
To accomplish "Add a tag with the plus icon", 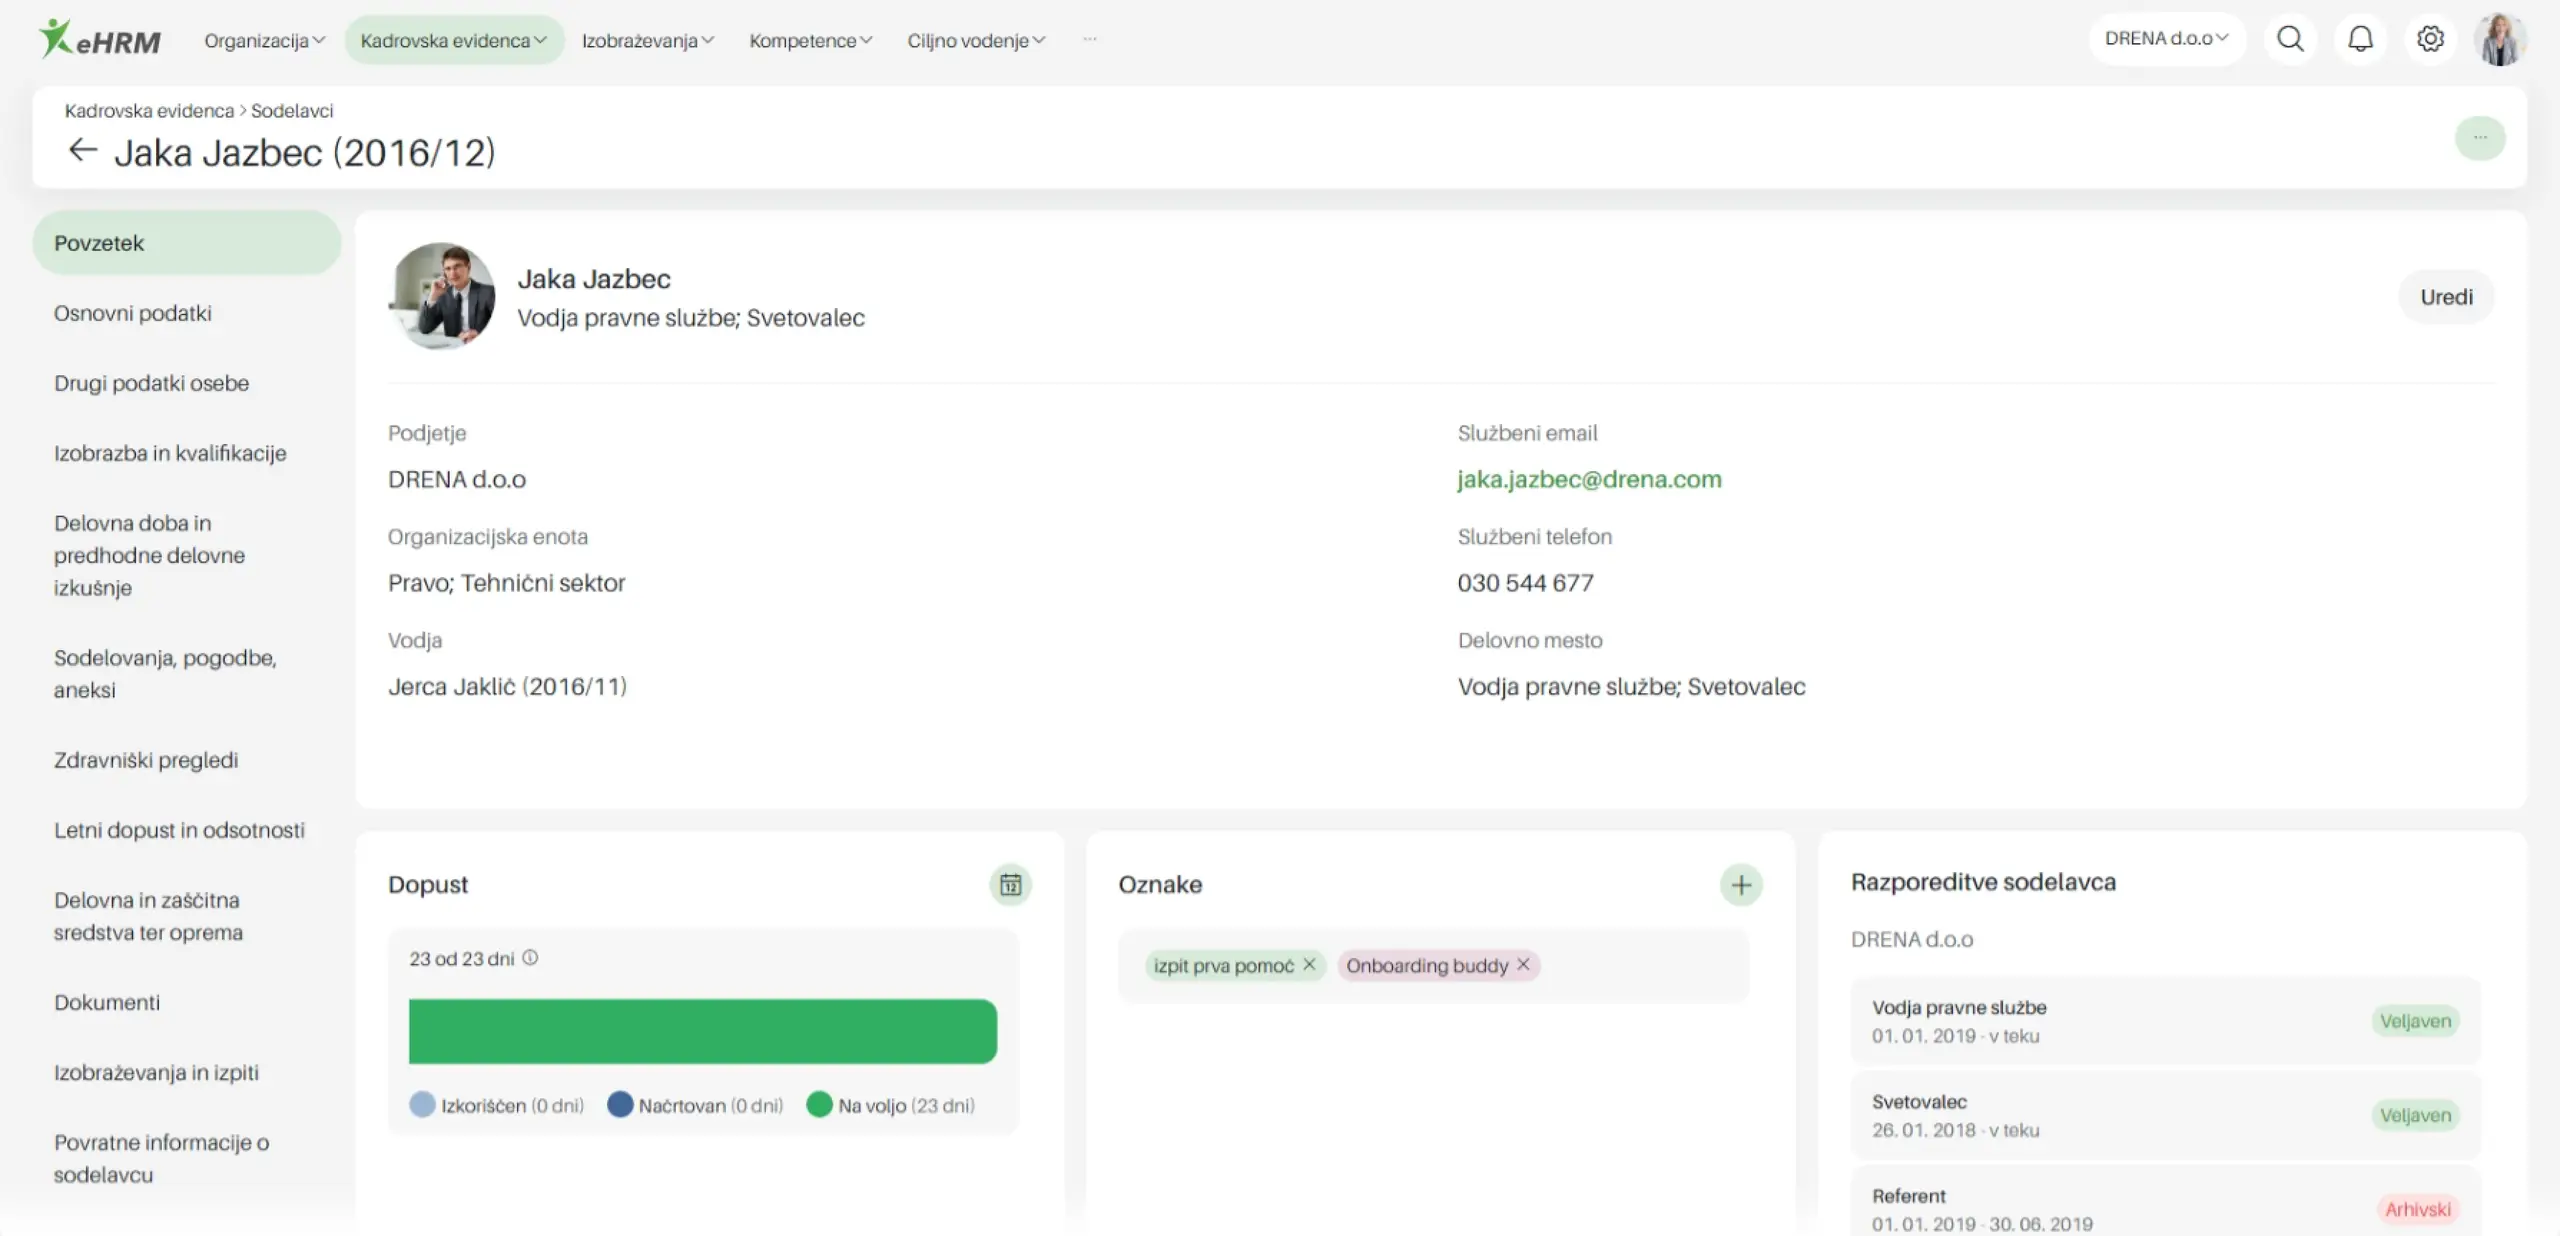I will click(1740, 885).
